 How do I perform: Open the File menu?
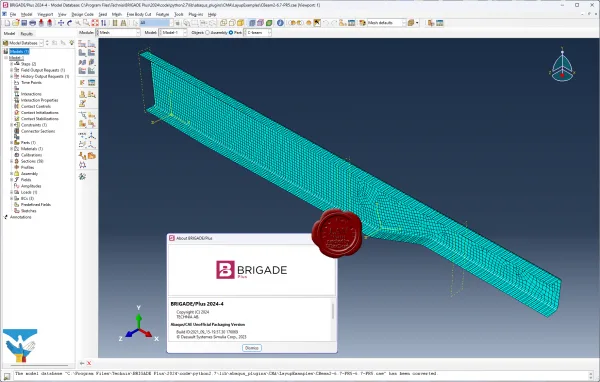point(13,15)
